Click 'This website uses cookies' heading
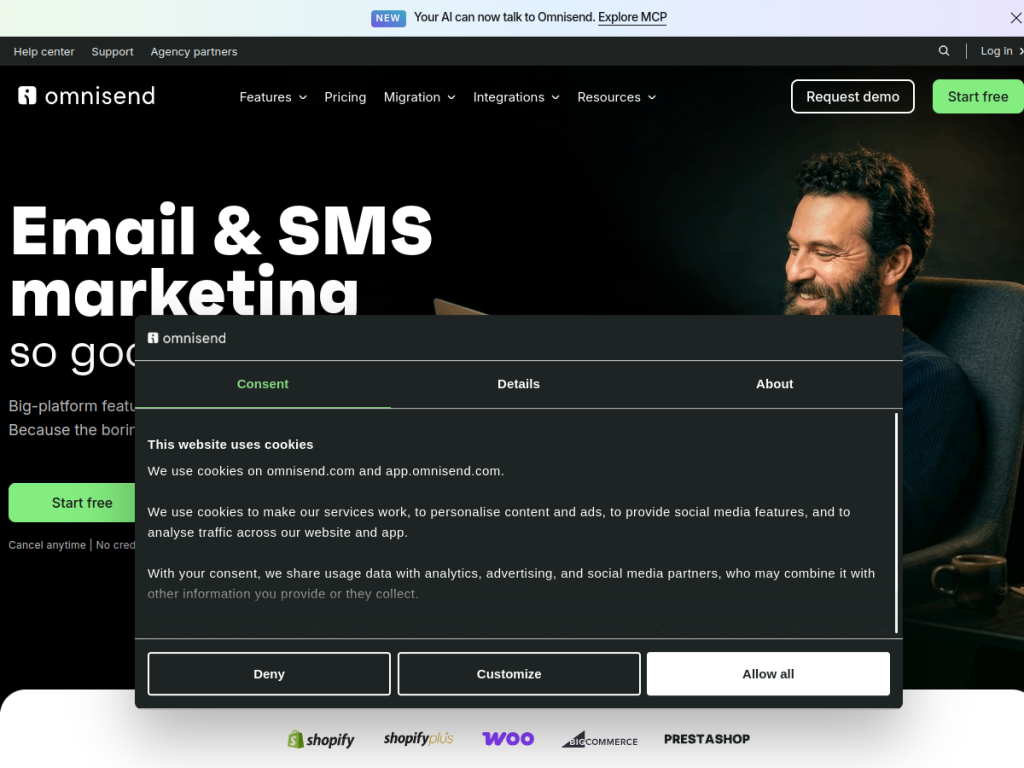The width and height of the screenshot is (1024, 768). [231, 445]
